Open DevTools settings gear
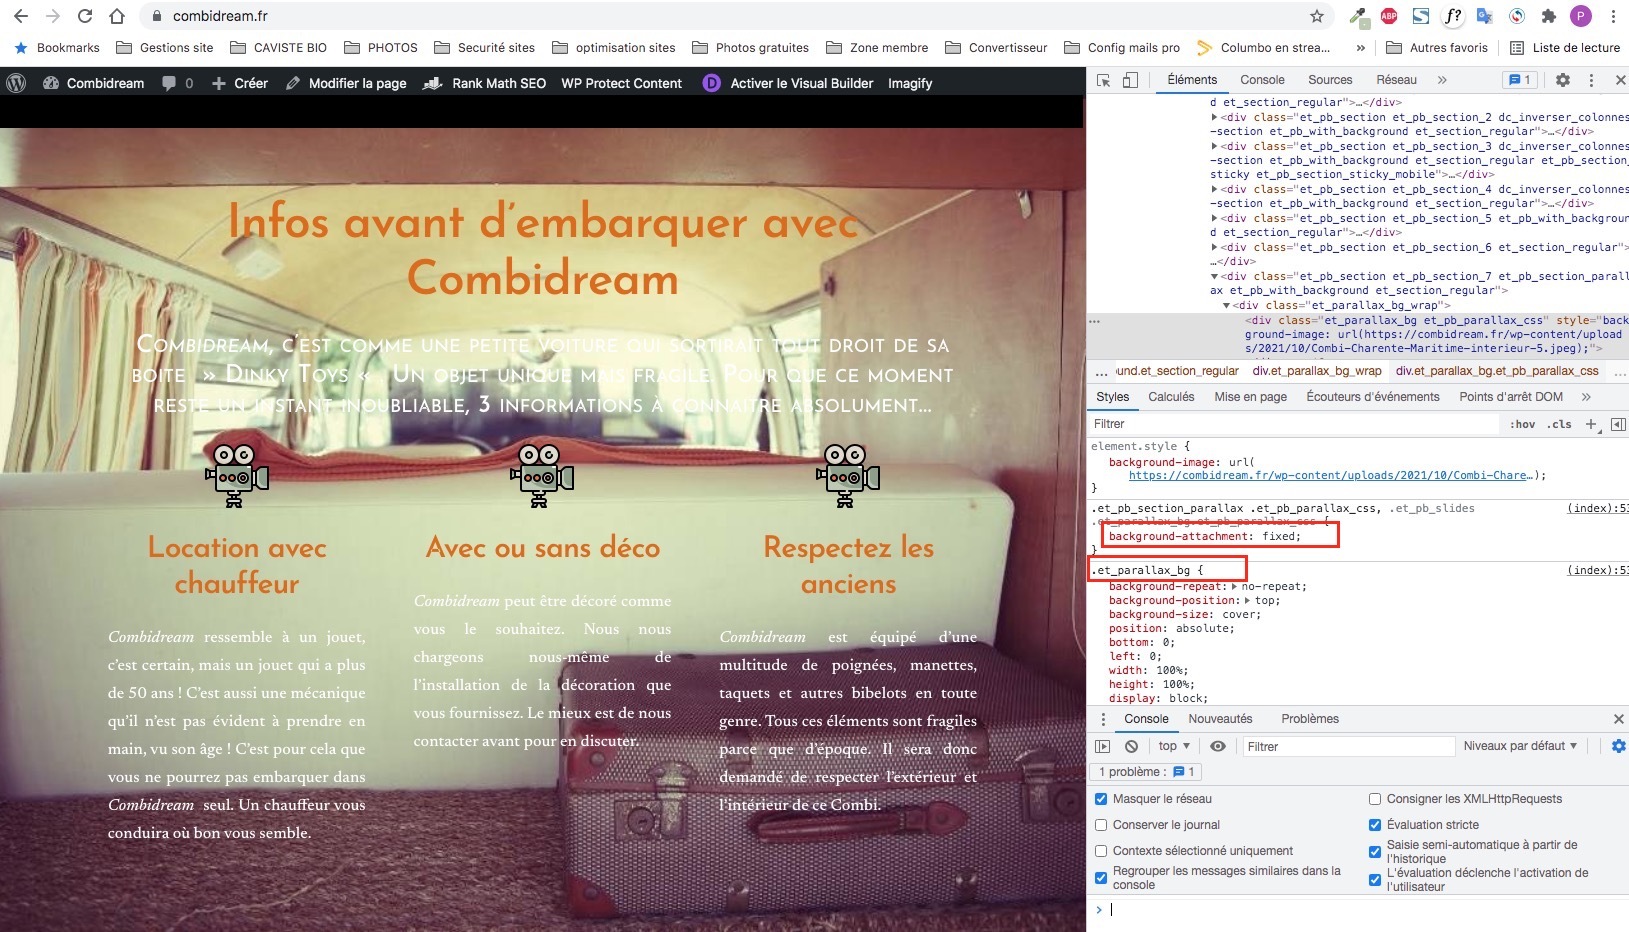This screenshot has height=932, width=1629. click(1563, 80)
